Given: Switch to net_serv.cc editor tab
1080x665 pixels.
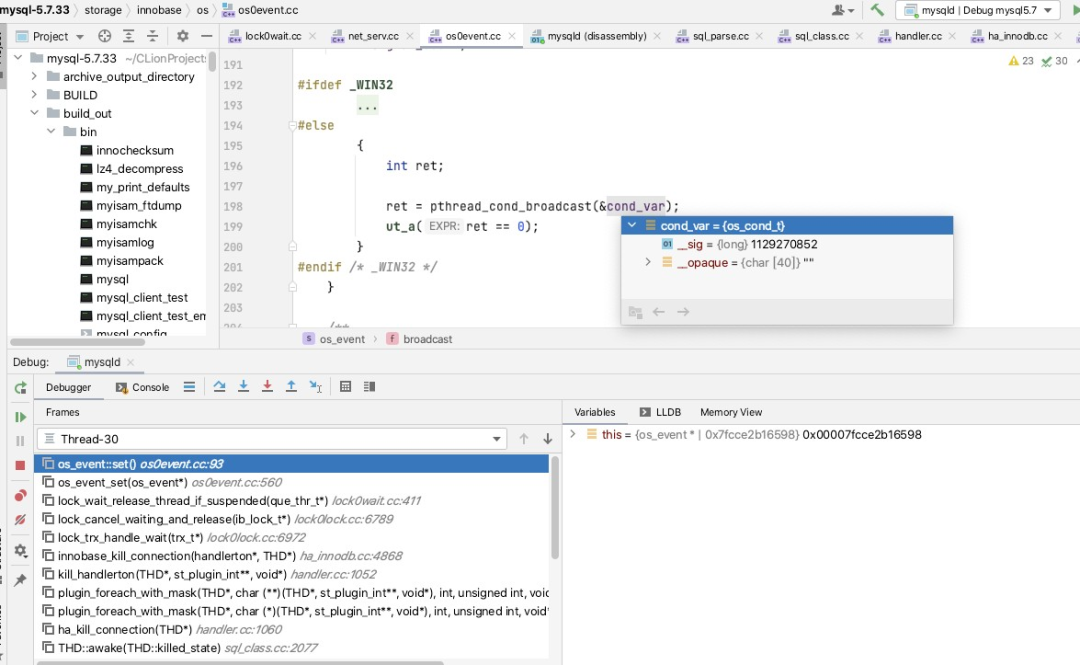Looking at the screenshot, I should [x=373, y=36].
